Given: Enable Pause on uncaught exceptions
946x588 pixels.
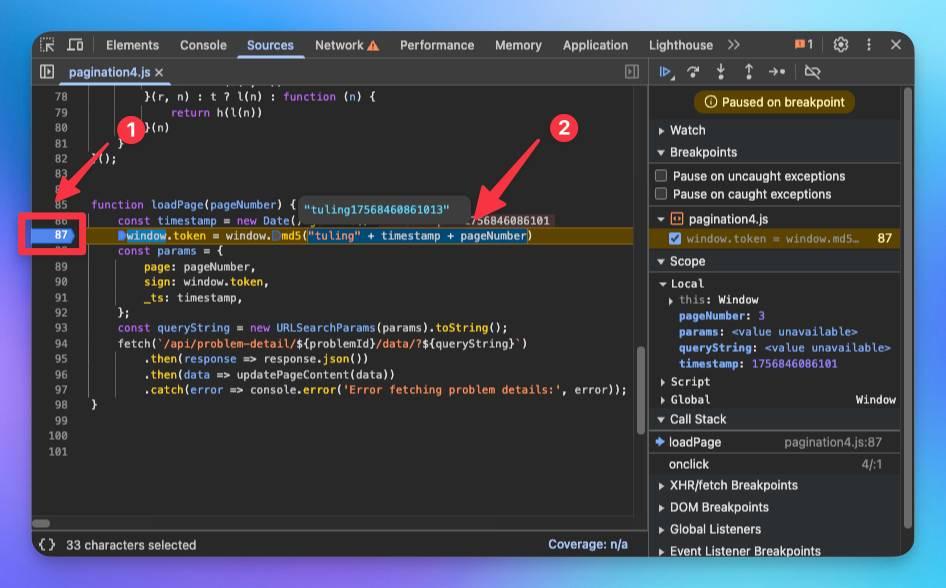Looking at the screenshot, I should [x=661, y=175].
